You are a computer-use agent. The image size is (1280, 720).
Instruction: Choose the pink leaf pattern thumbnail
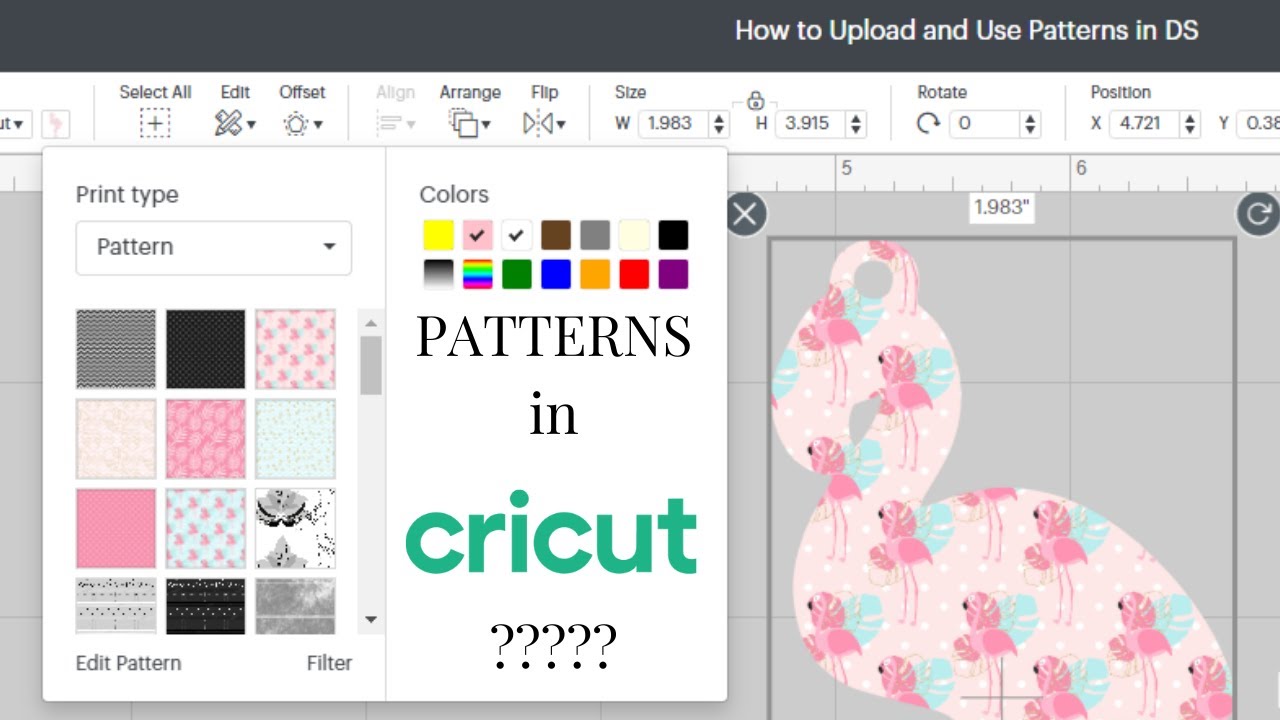pyautogui.click(x=205, y=439)
